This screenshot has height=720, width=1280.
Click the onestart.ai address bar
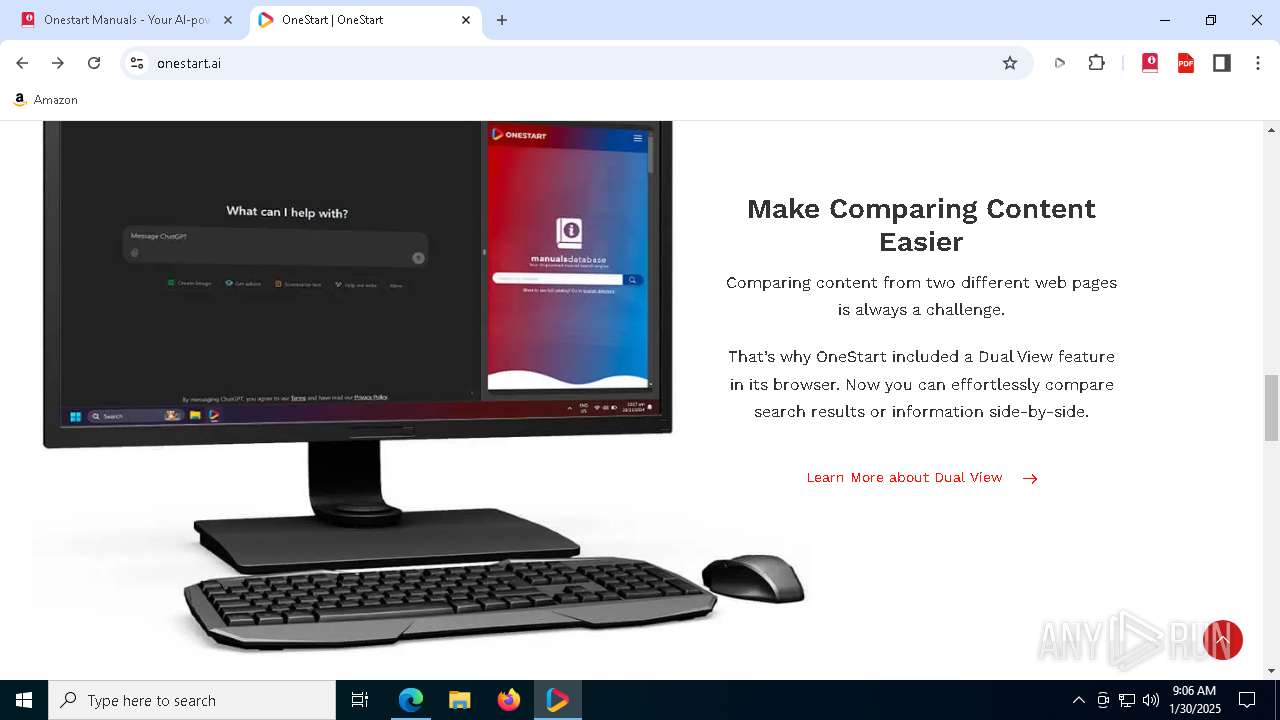575,63
